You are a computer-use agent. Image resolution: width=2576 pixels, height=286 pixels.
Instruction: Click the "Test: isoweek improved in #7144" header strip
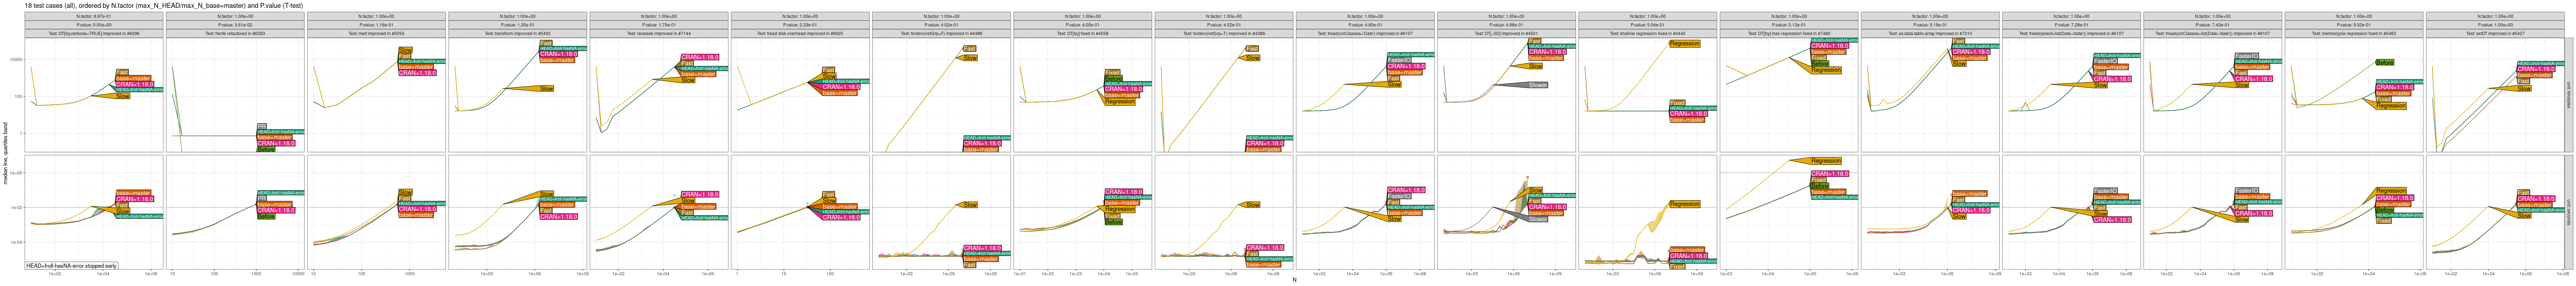coord(659,33)
